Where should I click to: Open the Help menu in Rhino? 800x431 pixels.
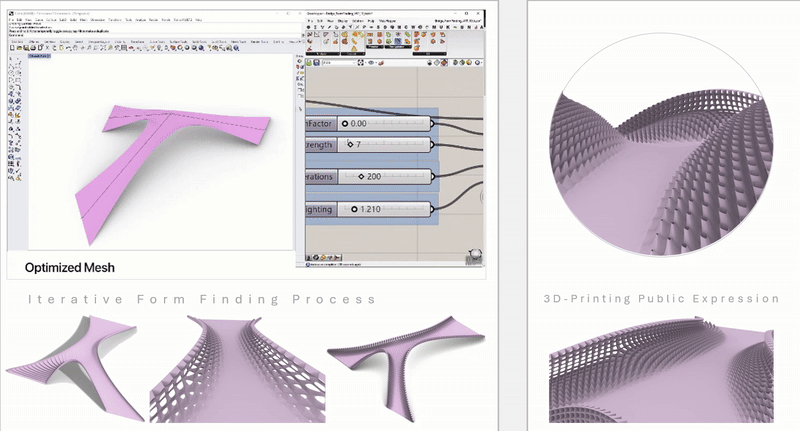point(200,19)
